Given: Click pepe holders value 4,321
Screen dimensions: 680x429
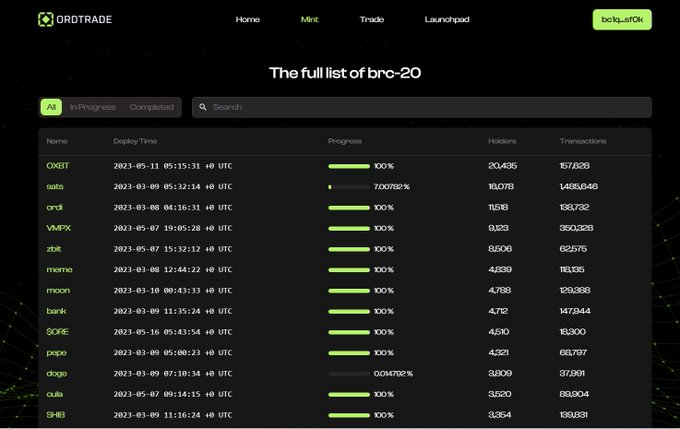Looking at the screenshot, I should tap(498, 353).
